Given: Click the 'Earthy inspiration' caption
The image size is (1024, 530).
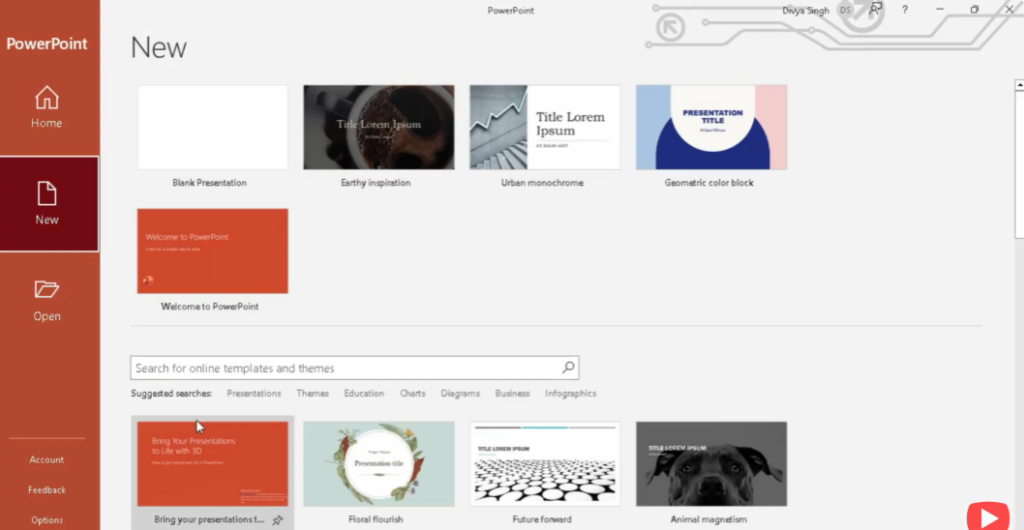Looking at the screenshot, I should click(x=376, y=183).
